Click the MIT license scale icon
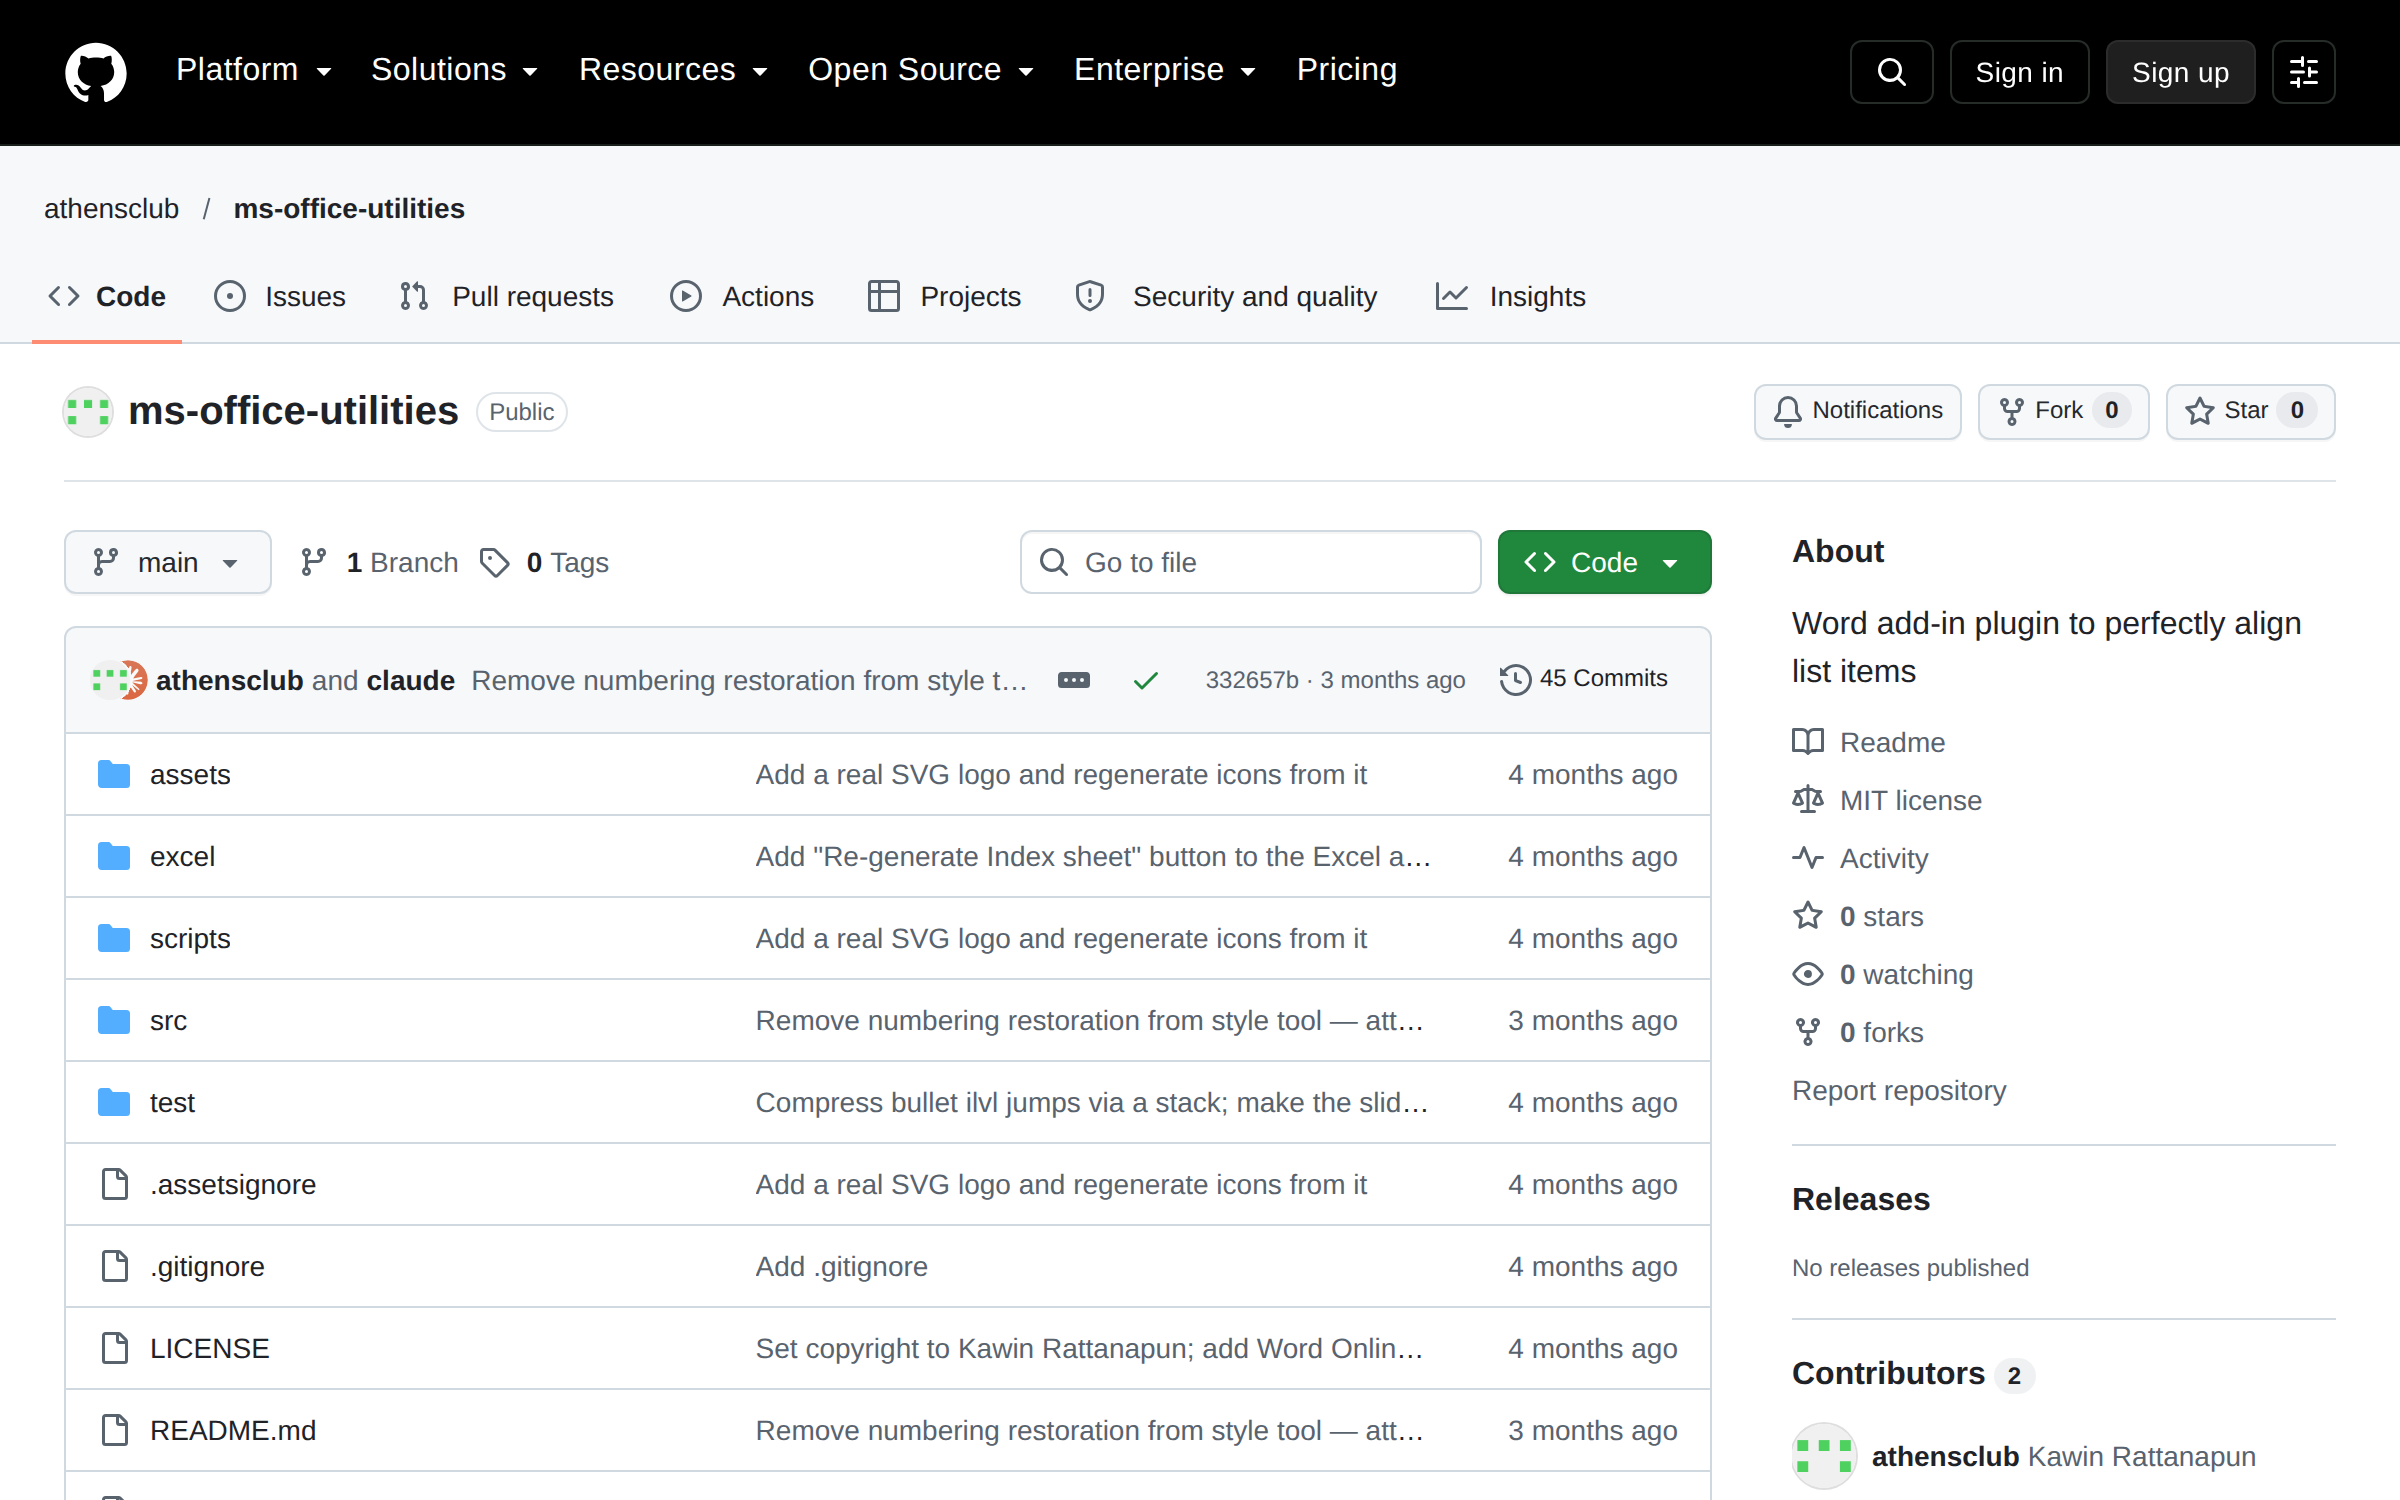 coord(1808,800)
